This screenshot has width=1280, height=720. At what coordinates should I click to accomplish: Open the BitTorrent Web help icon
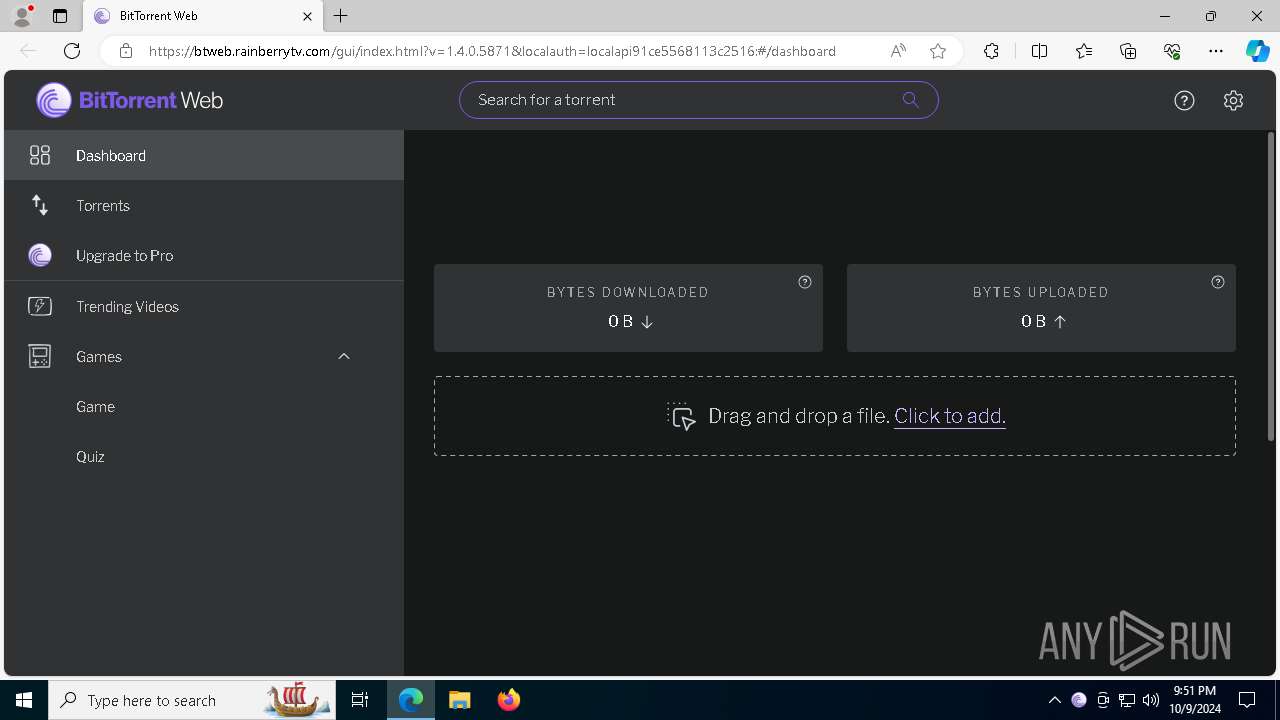point(1184,100)
